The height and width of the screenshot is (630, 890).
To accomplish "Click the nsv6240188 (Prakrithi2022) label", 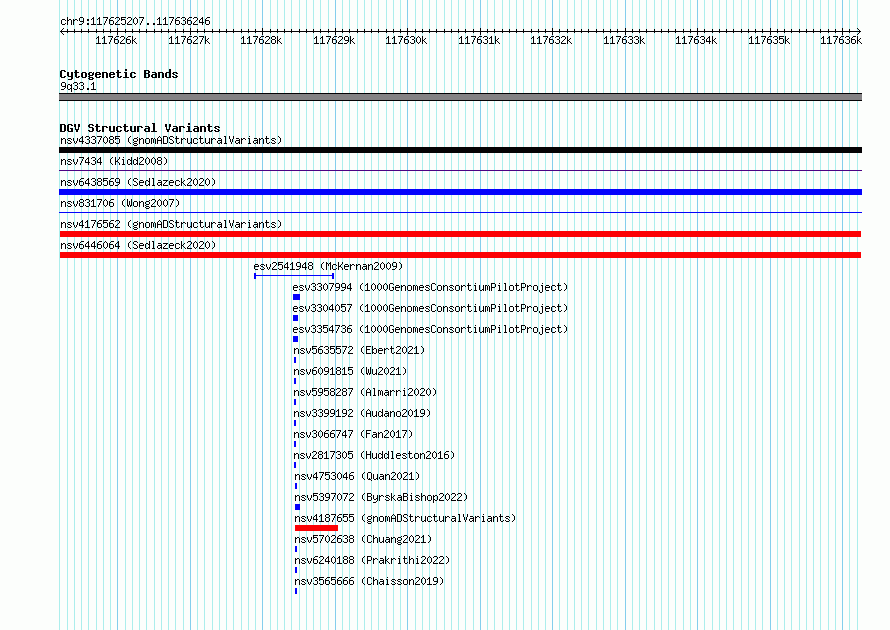I will click(x=372, y=560).
